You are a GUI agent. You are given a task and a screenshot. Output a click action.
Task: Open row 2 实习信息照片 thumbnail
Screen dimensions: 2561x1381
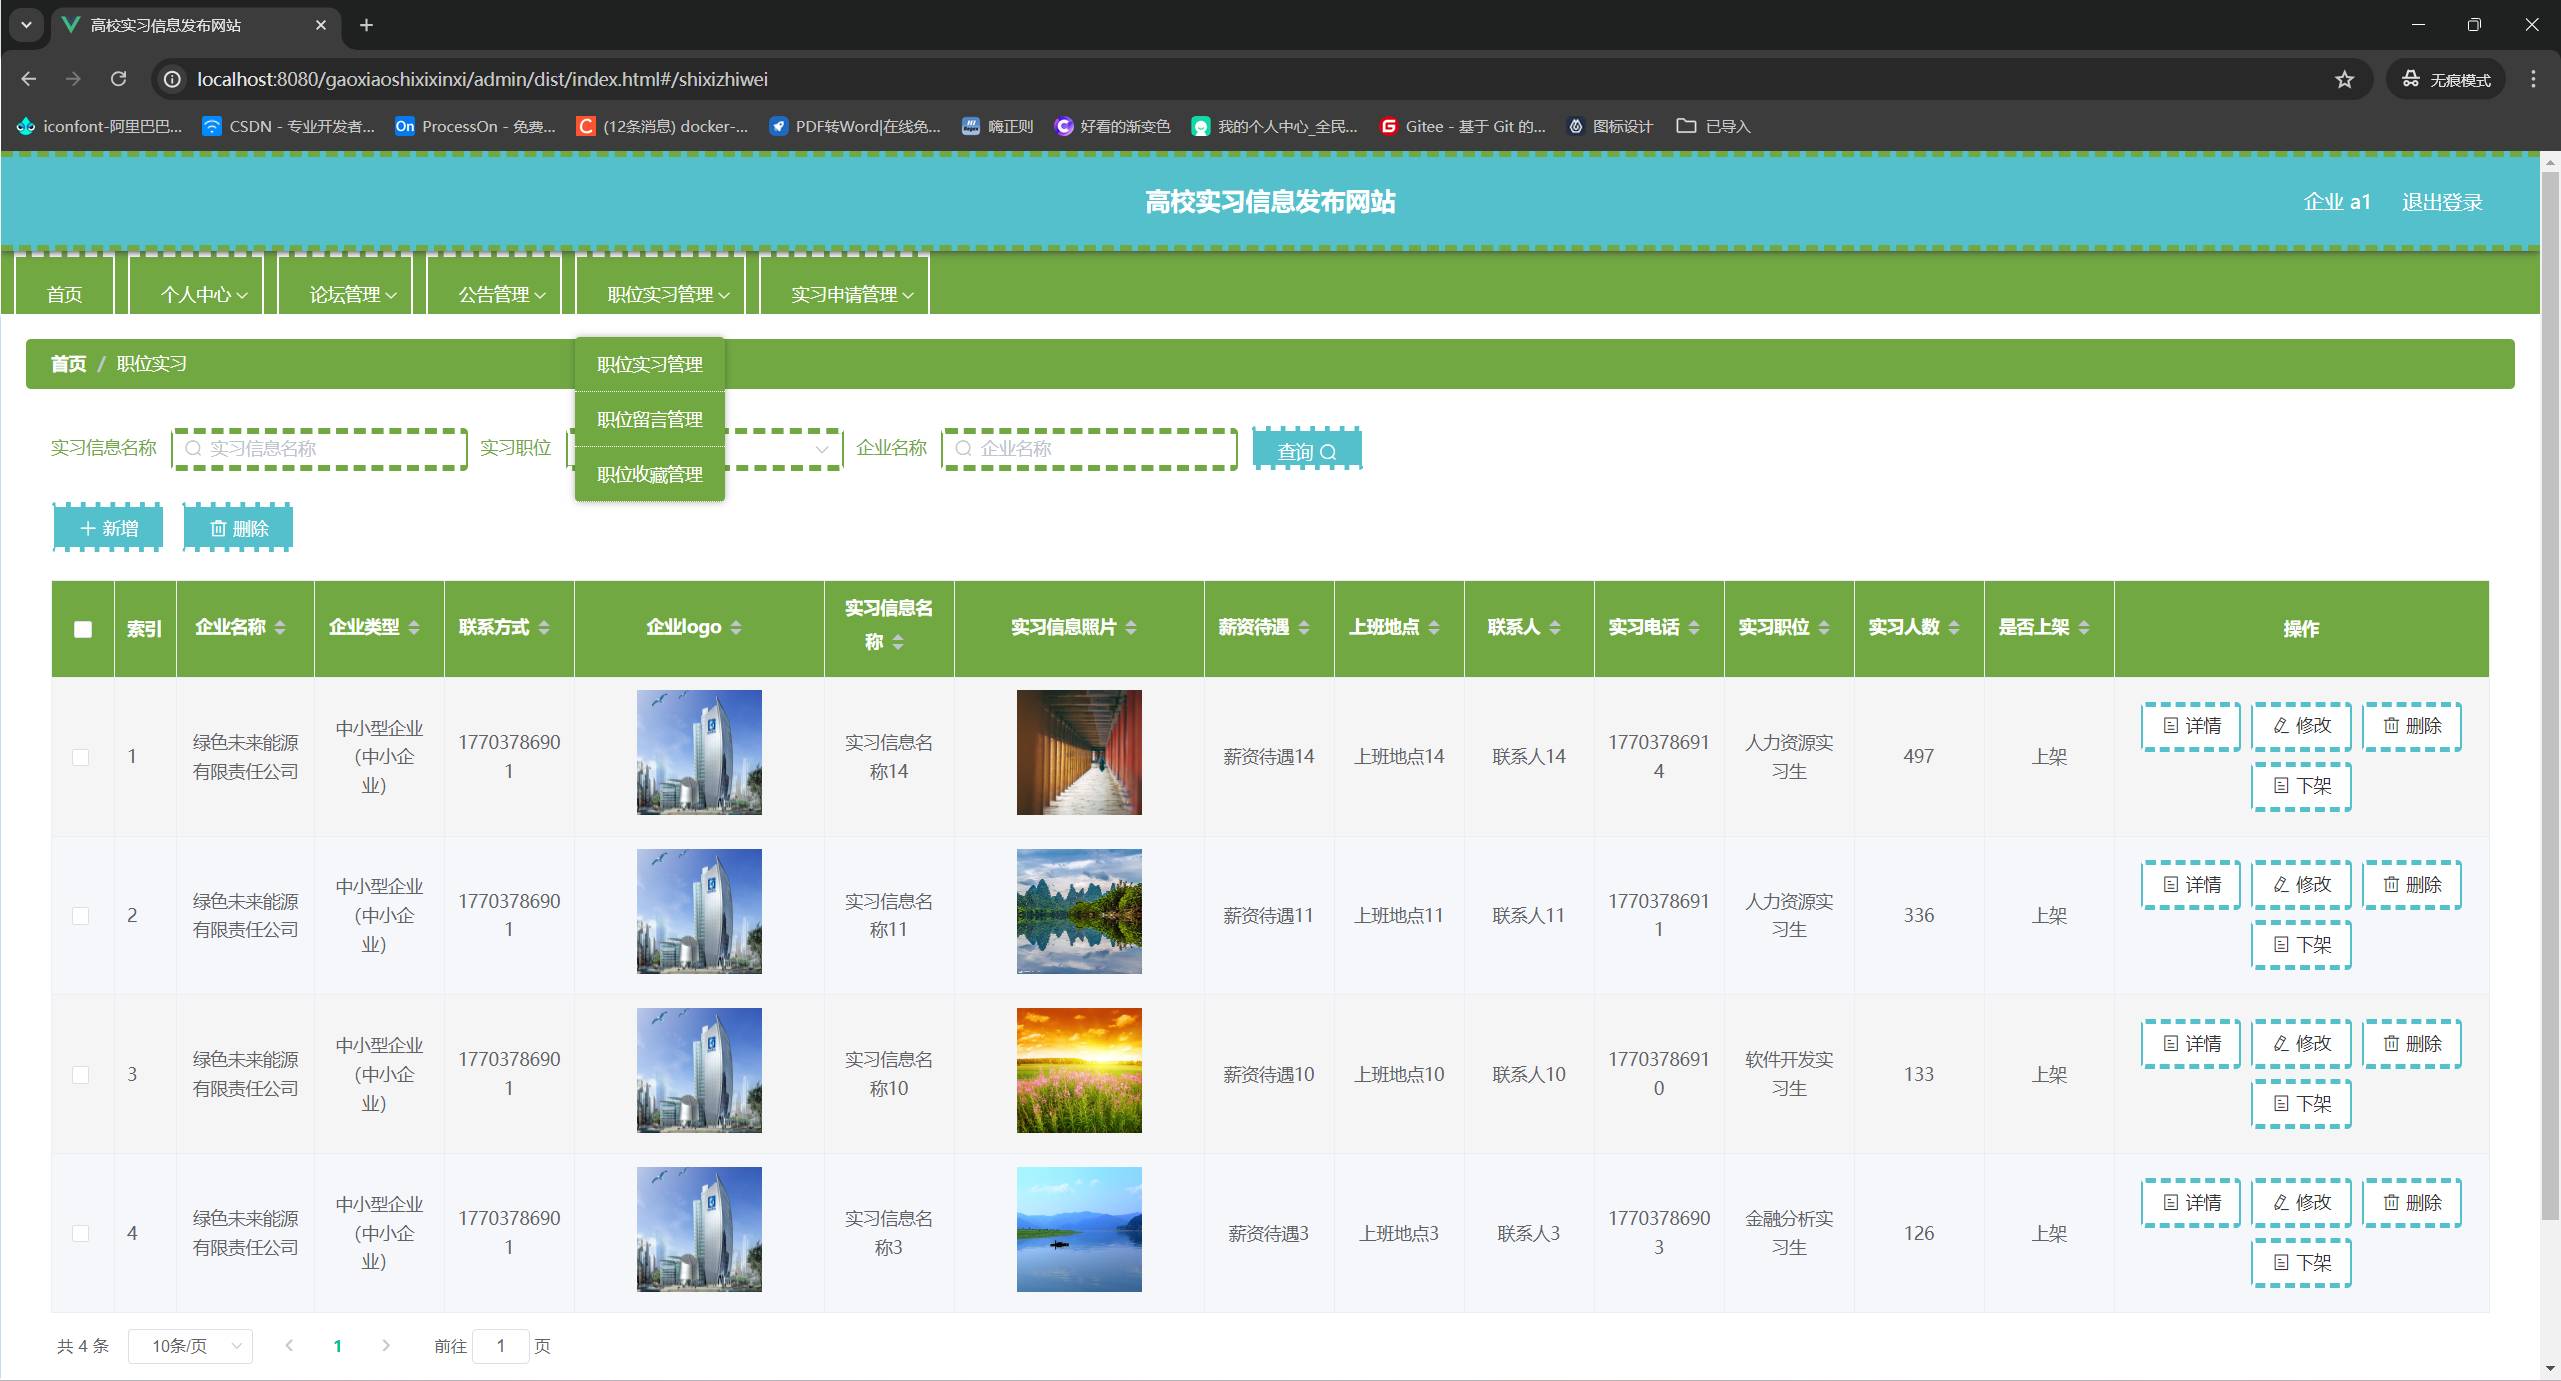click(1079, 912)
